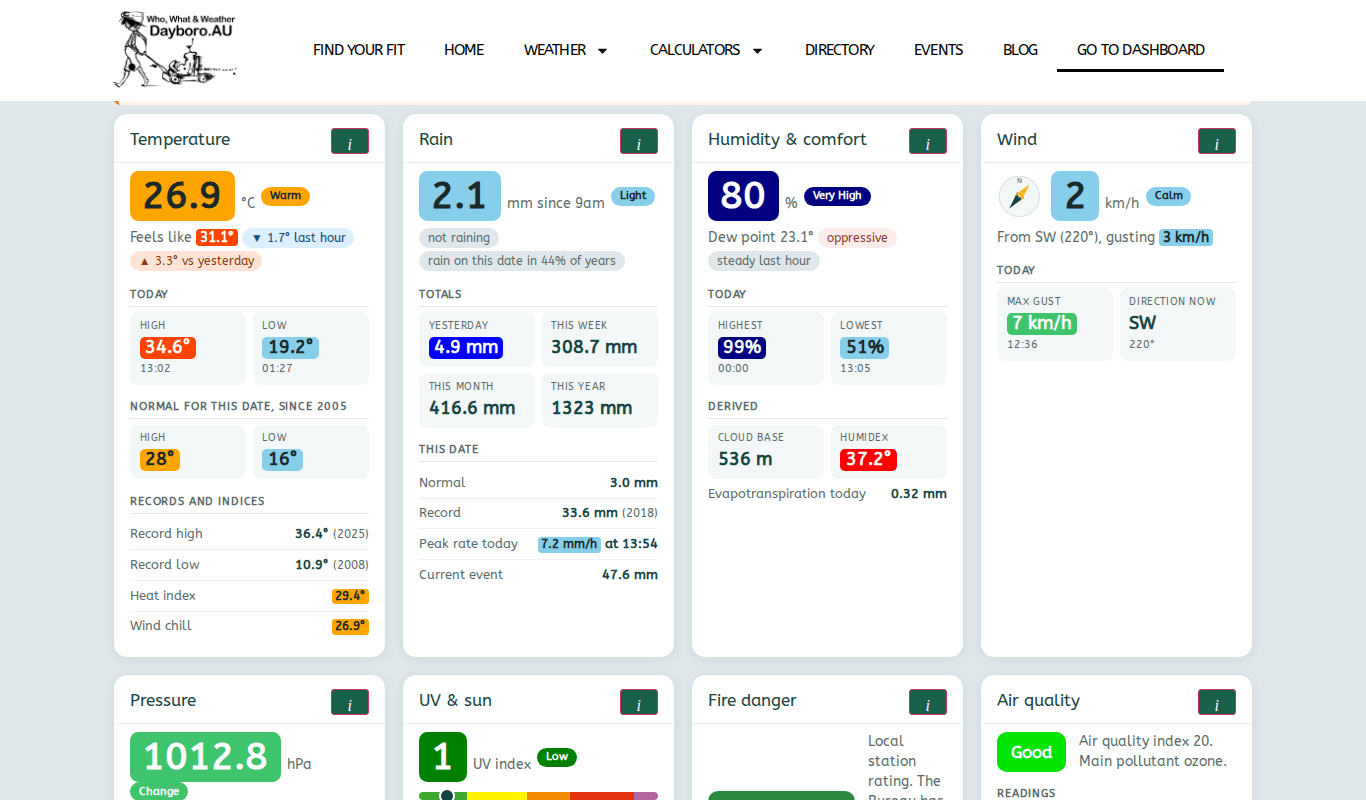Click the 2 km/h wind speed
This screenshot has width=1366, height=800.
tap(1075, 196)
